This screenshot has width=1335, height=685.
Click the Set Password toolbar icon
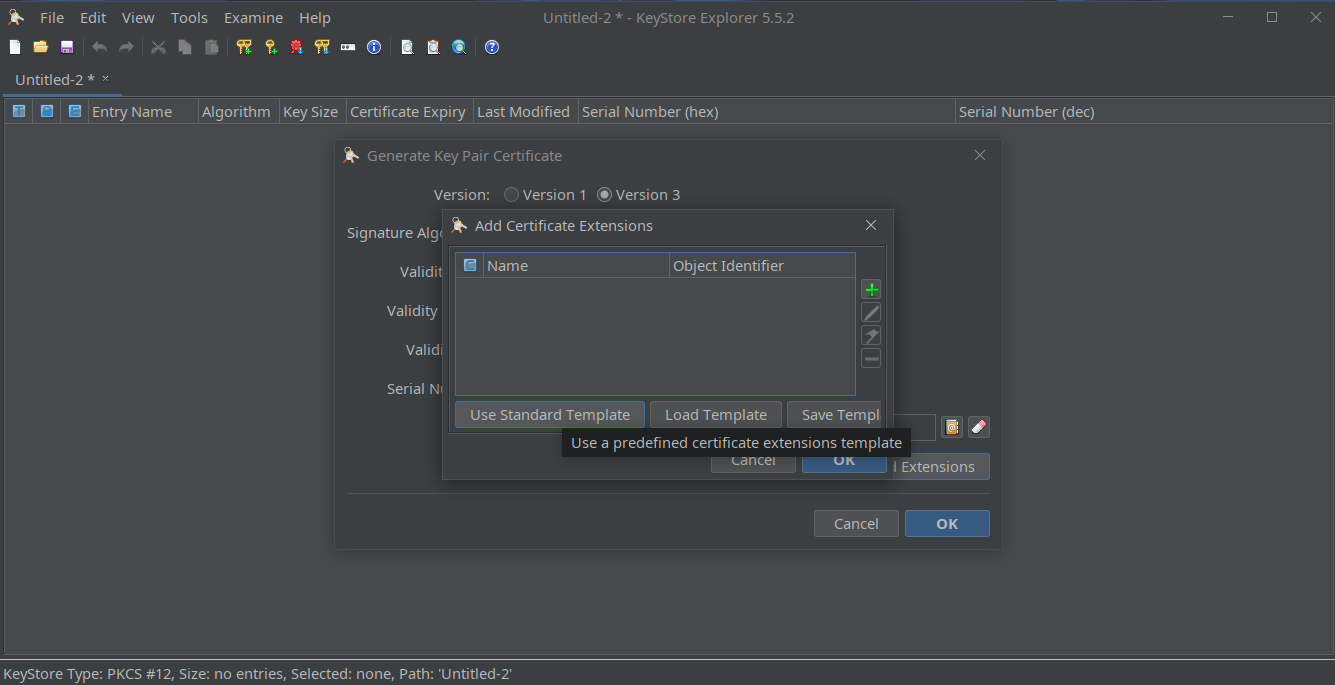[348, 47]
